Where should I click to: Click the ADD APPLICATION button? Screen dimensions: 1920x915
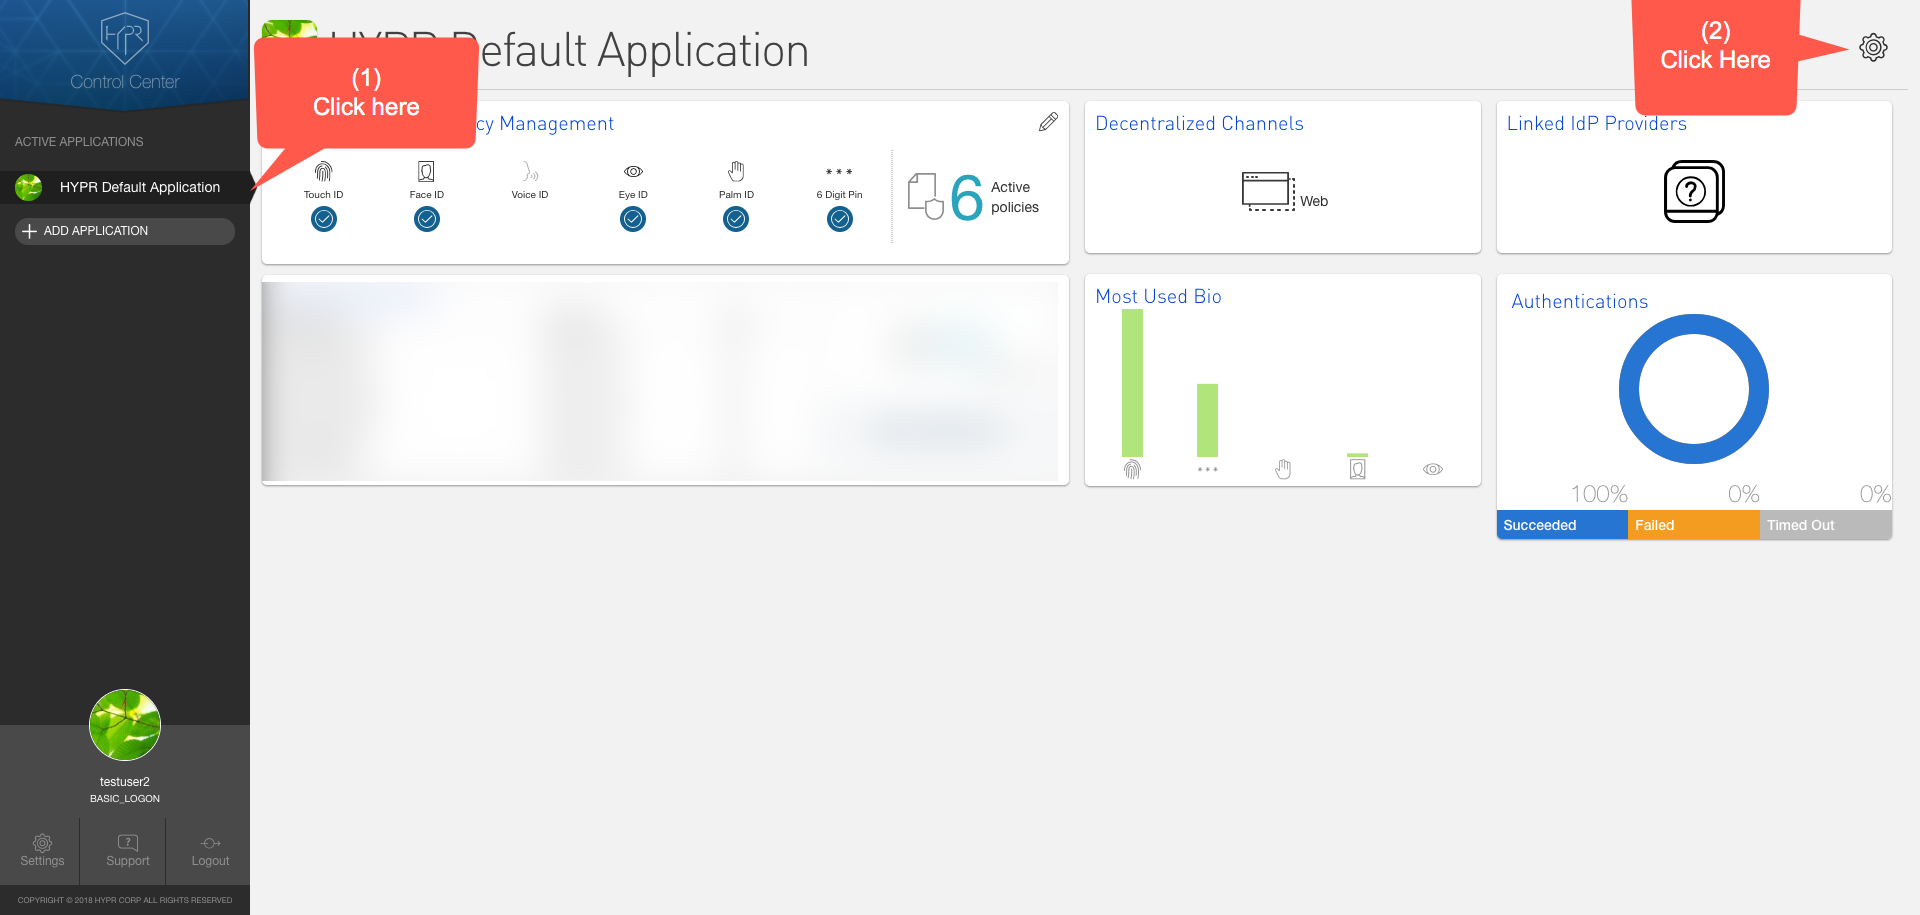pos(125,231)
